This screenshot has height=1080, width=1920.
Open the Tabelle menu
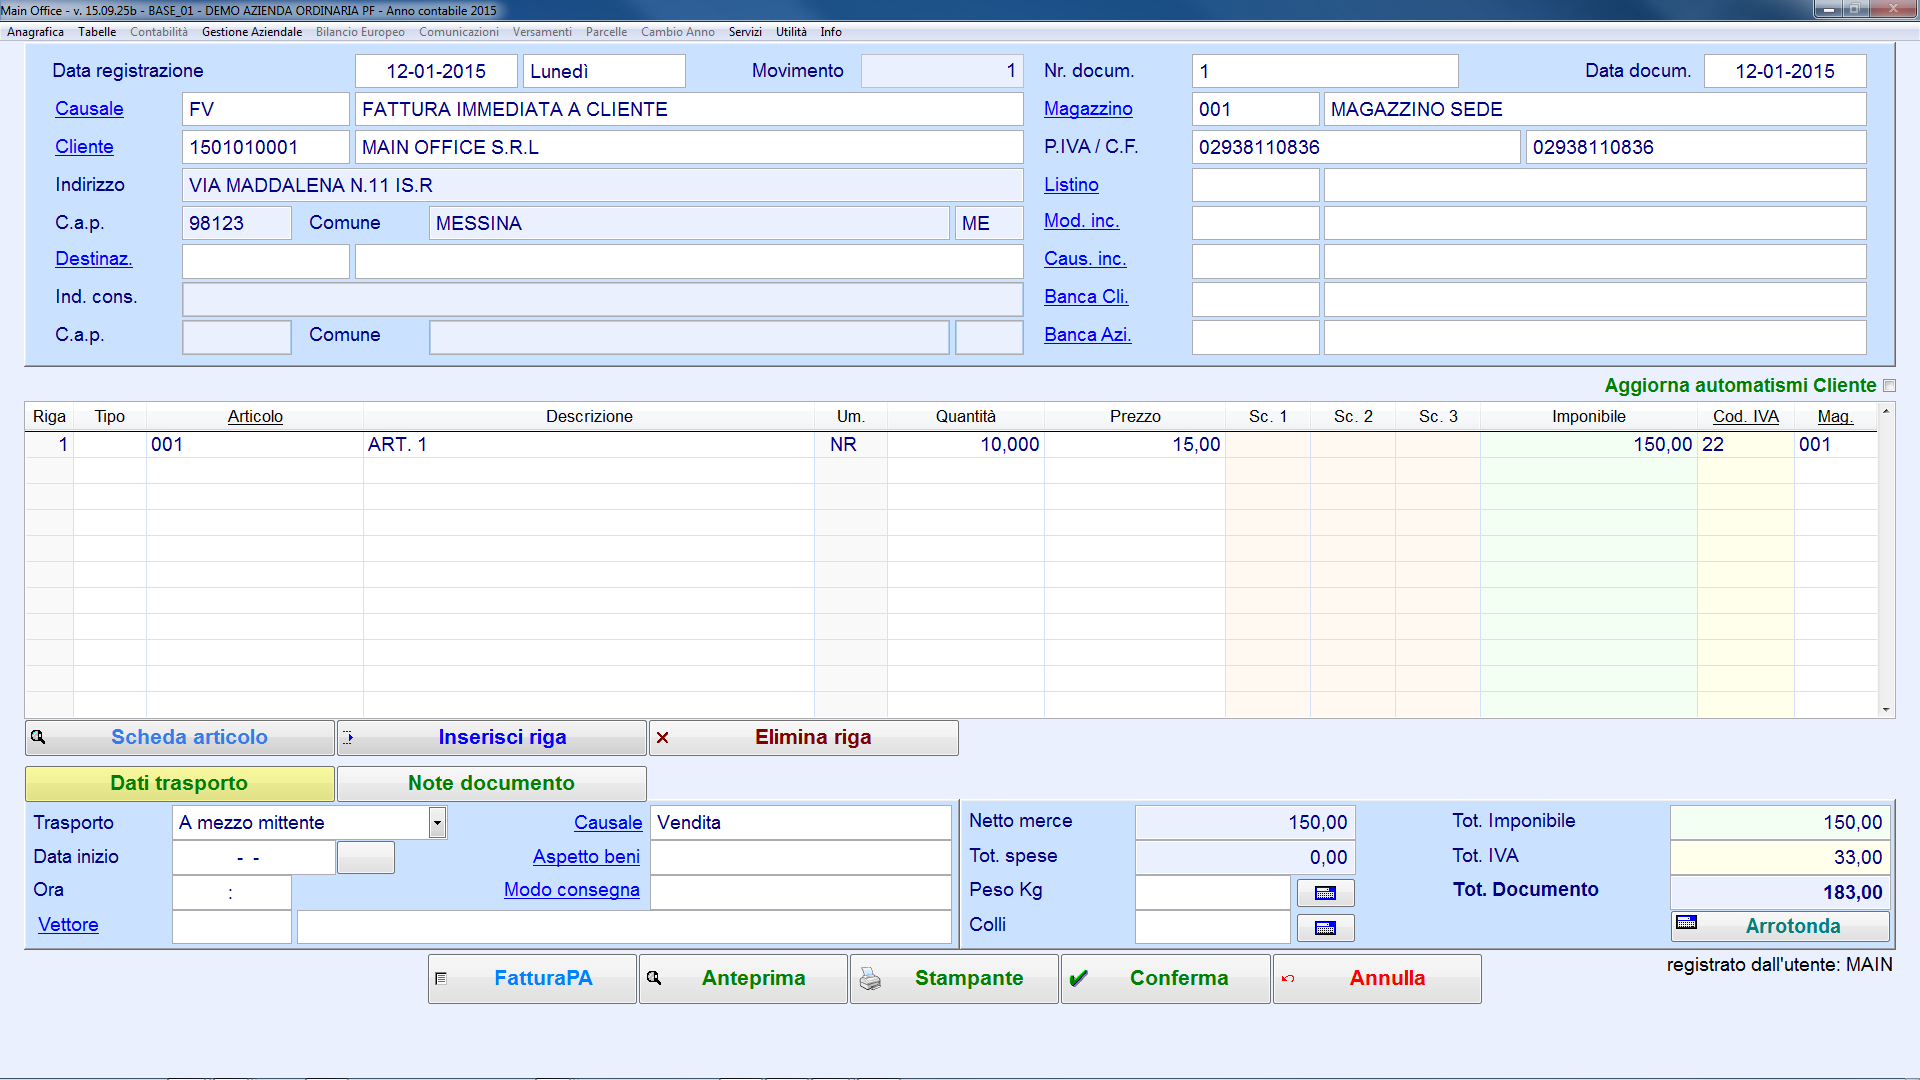click(x=97, y=32)
